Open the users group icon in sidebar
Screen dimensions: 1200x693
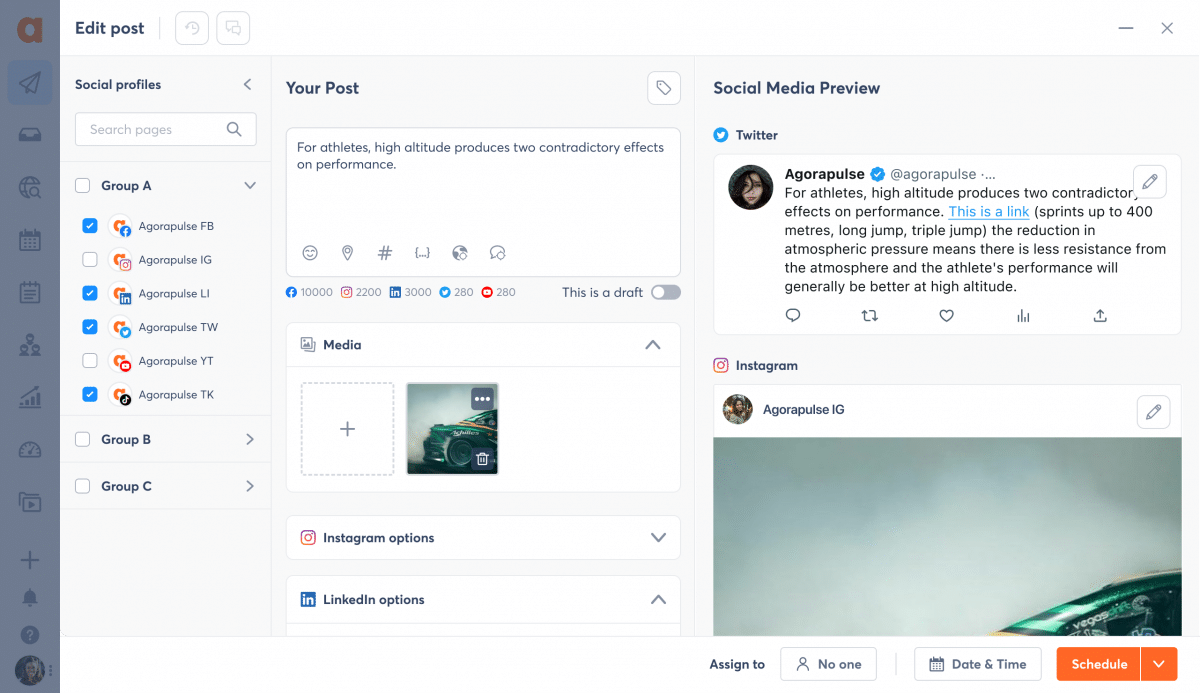(30, 346)
